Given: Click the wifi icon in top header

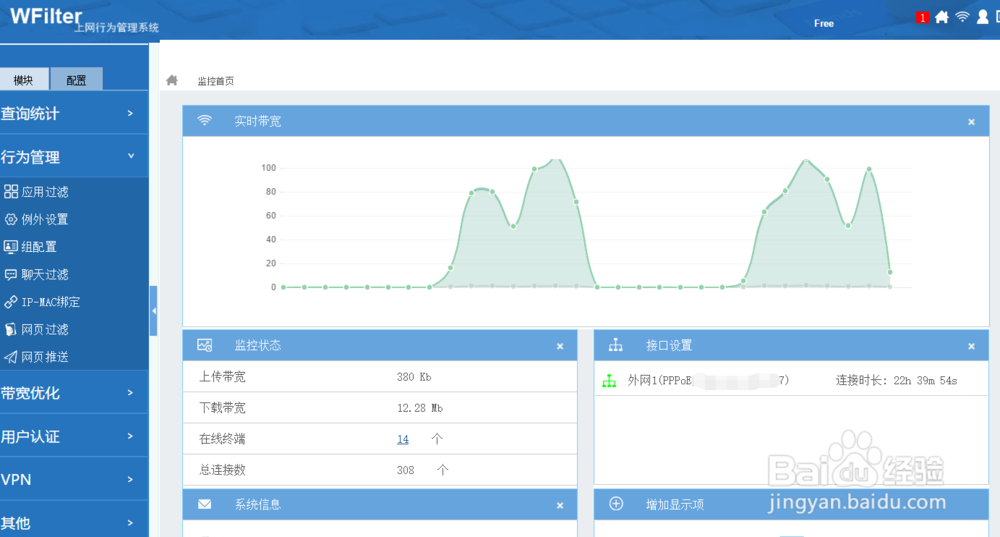Looking at the screenshot, I should click(962, 17).
